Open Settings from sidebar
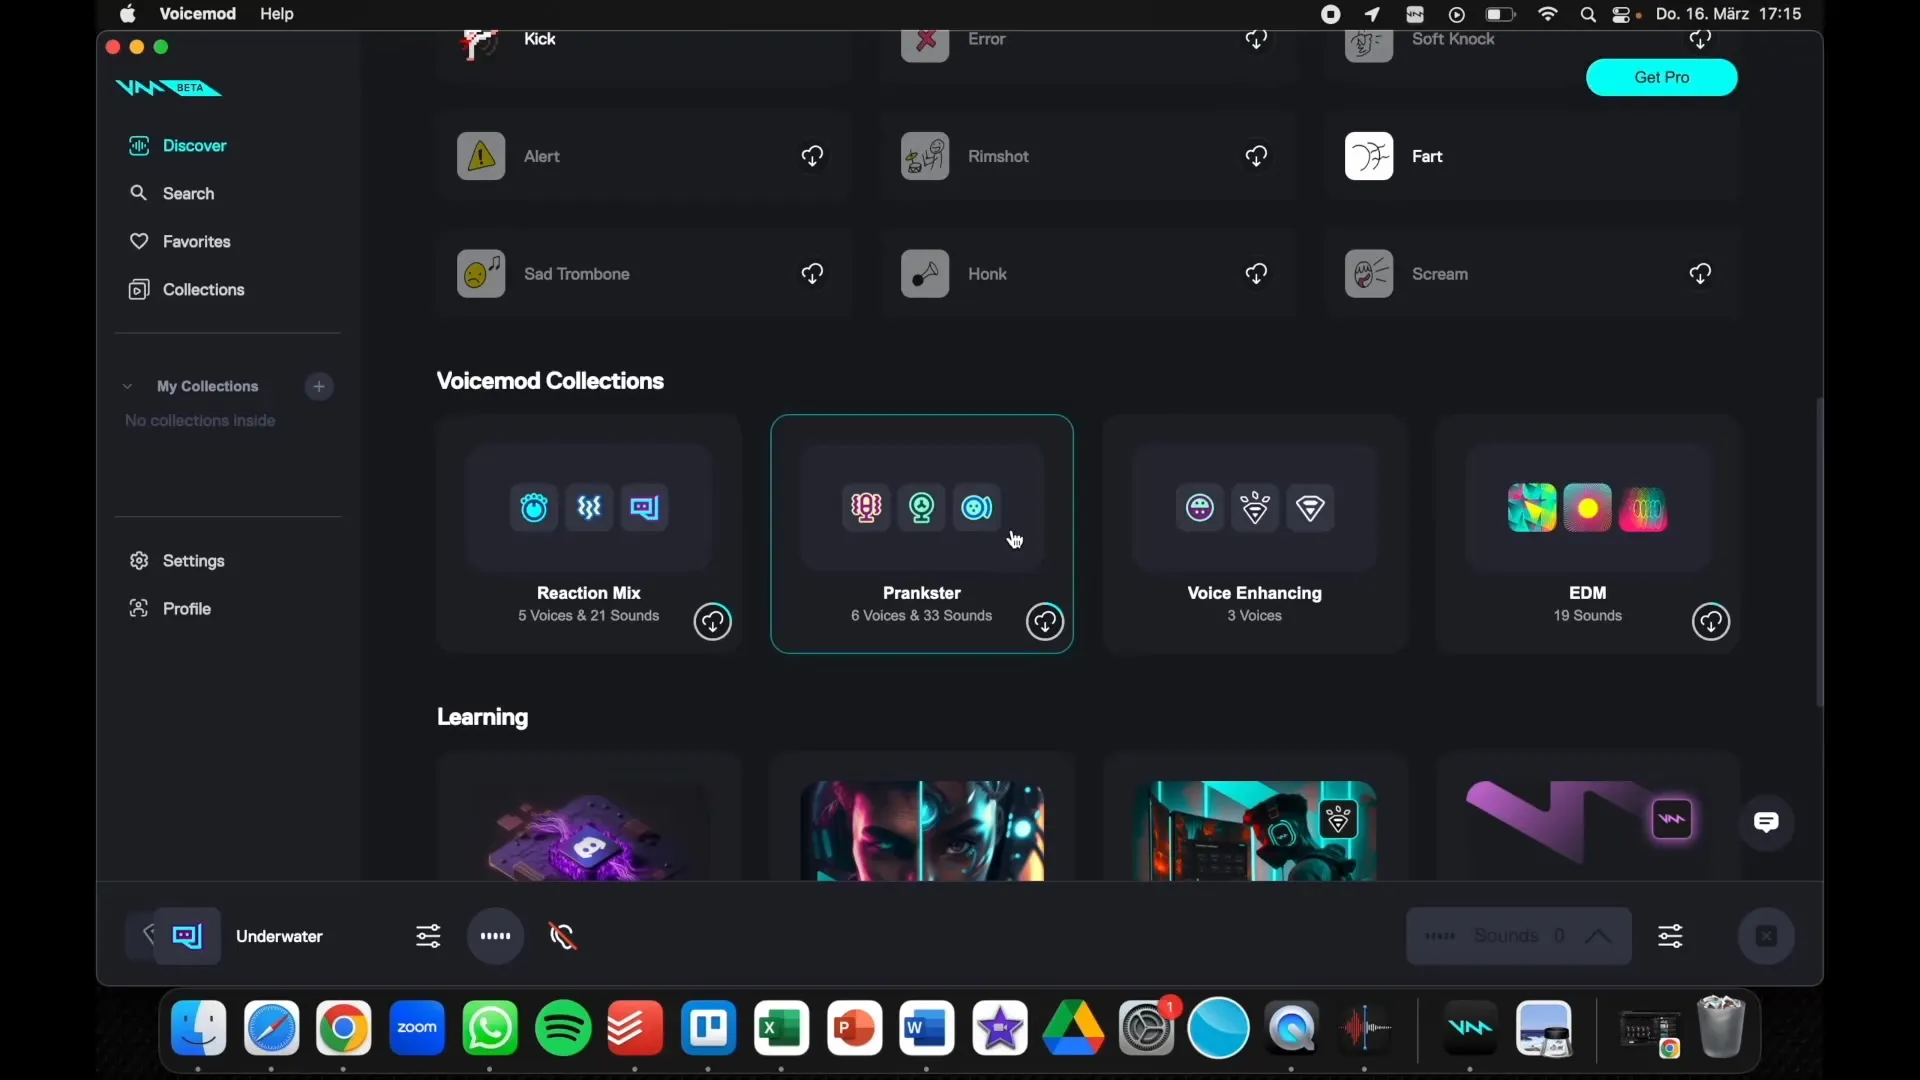The height and width of the screenshot is (1080, 1920). pyautogui.click(x=193, y=560)
